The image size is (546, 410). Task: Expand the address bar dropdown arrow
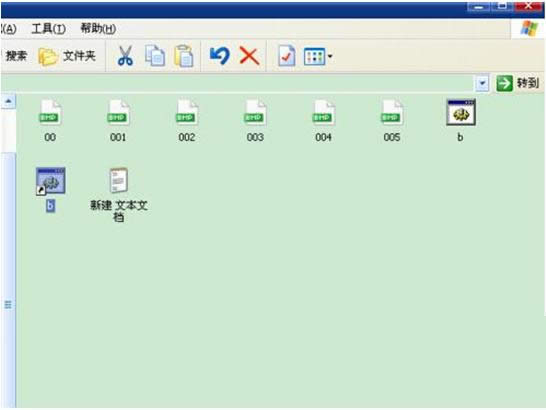point(482,84)
